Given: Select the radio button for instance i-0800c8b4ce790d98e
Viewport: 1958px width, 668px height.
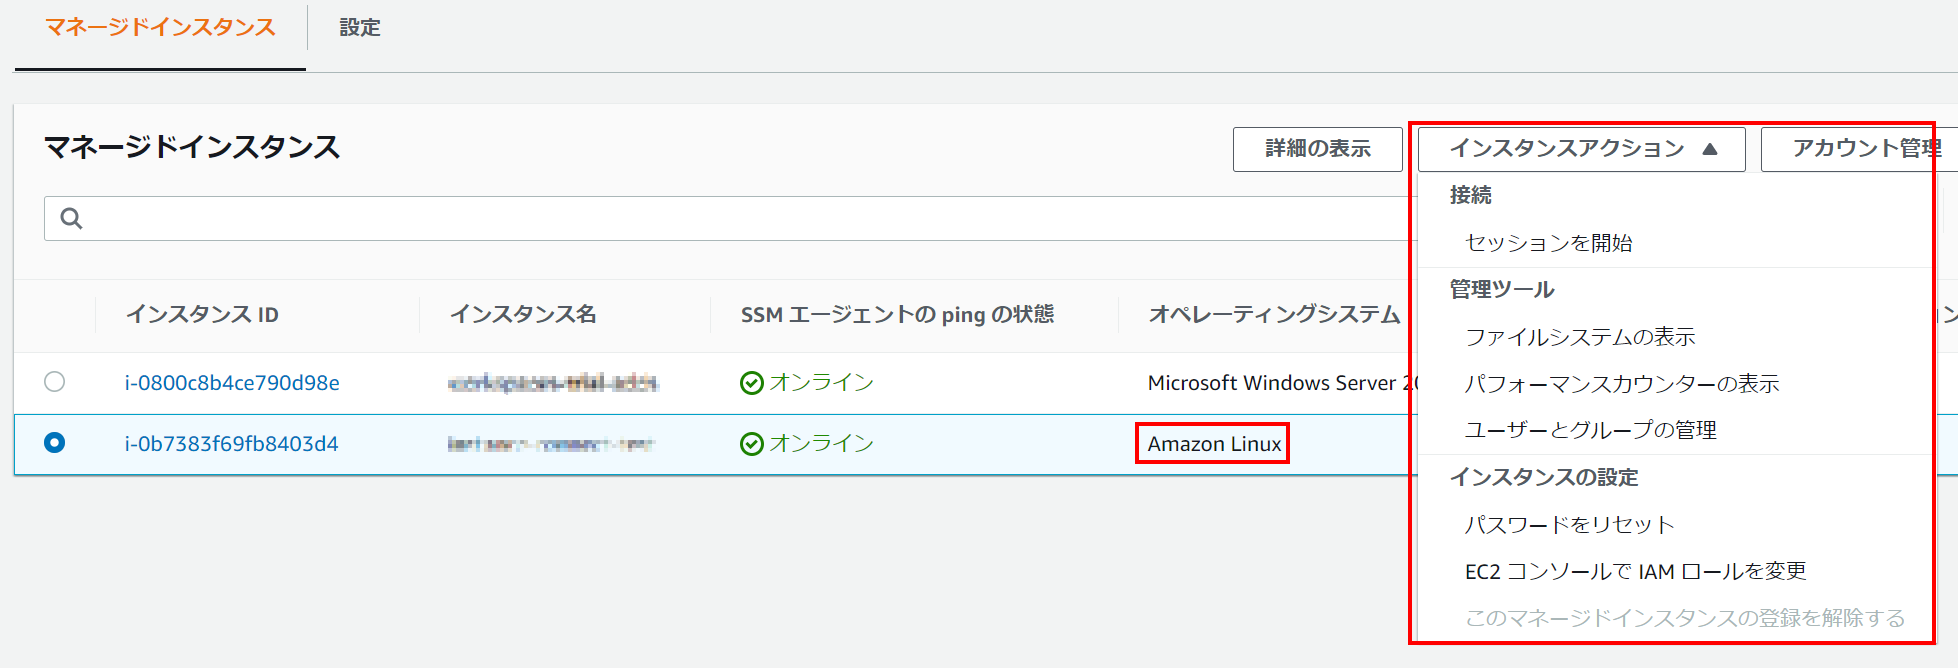Looking at the screenshot, I should point(56,382).
